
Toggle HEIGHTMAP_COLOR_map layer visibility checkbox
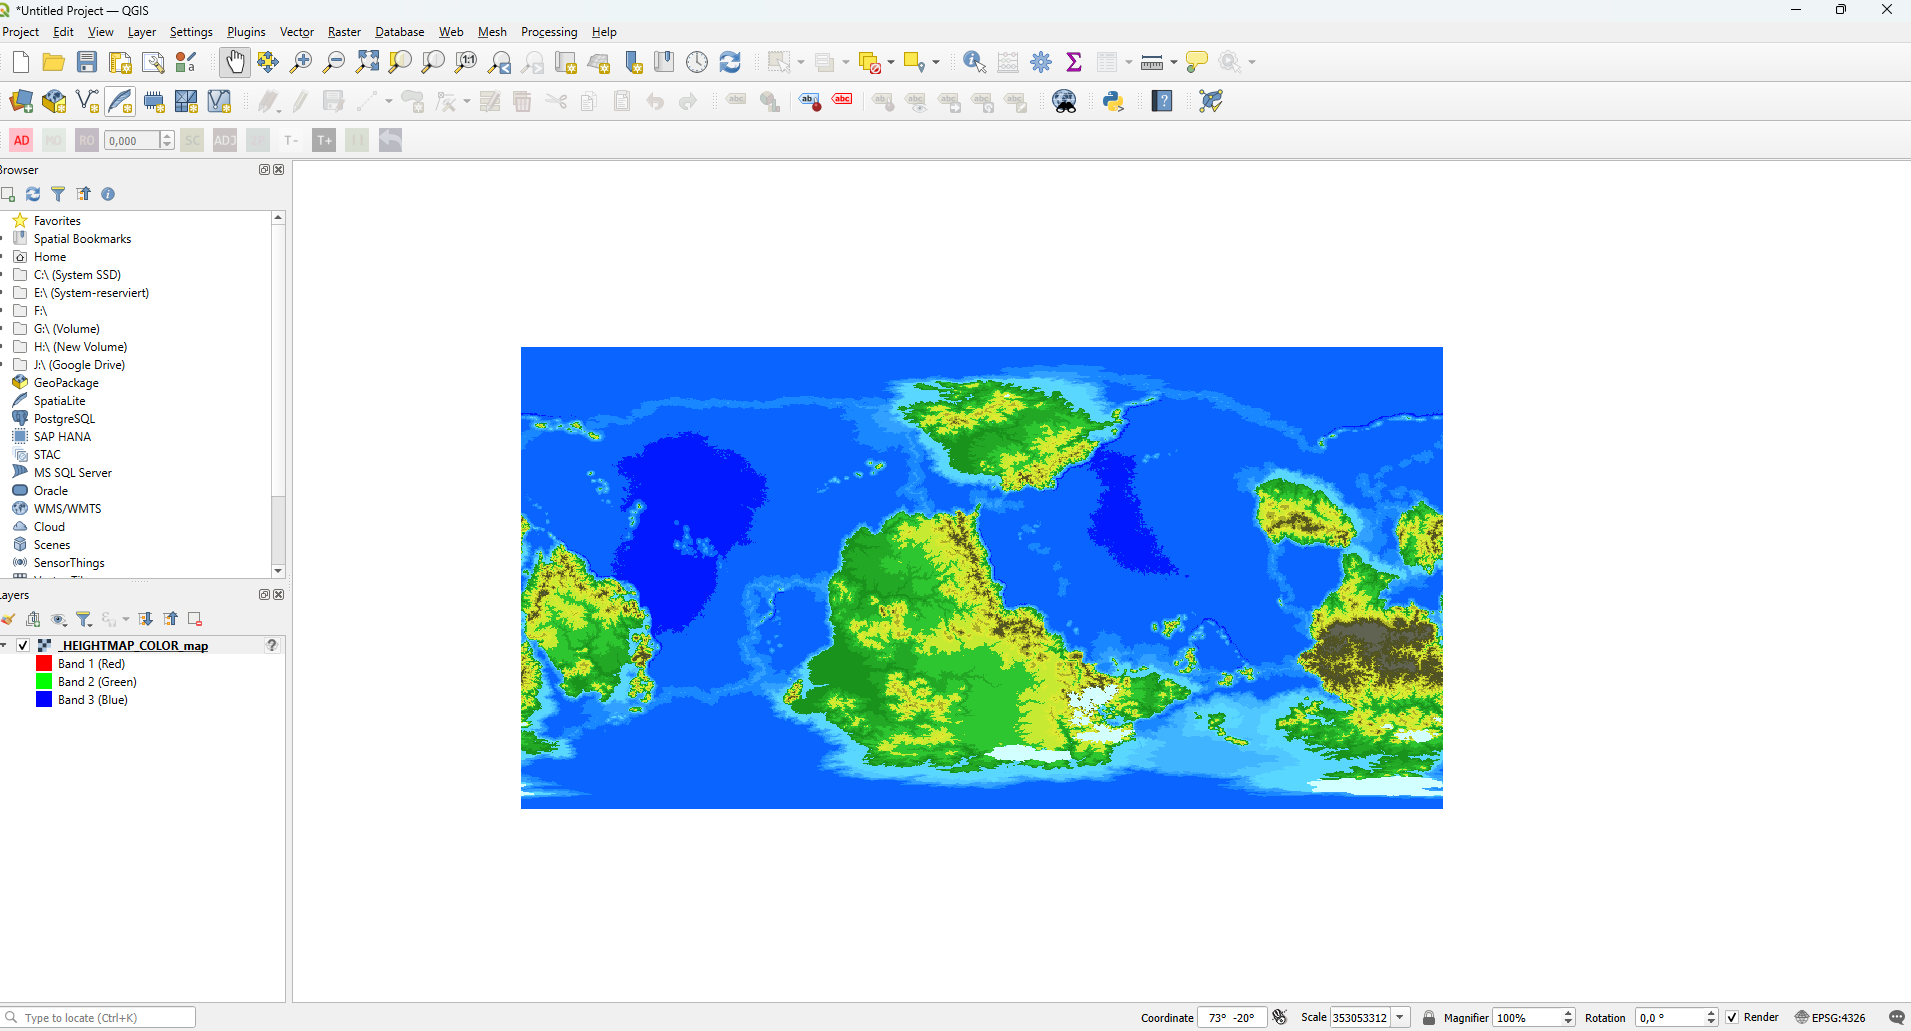click(23, 646)
